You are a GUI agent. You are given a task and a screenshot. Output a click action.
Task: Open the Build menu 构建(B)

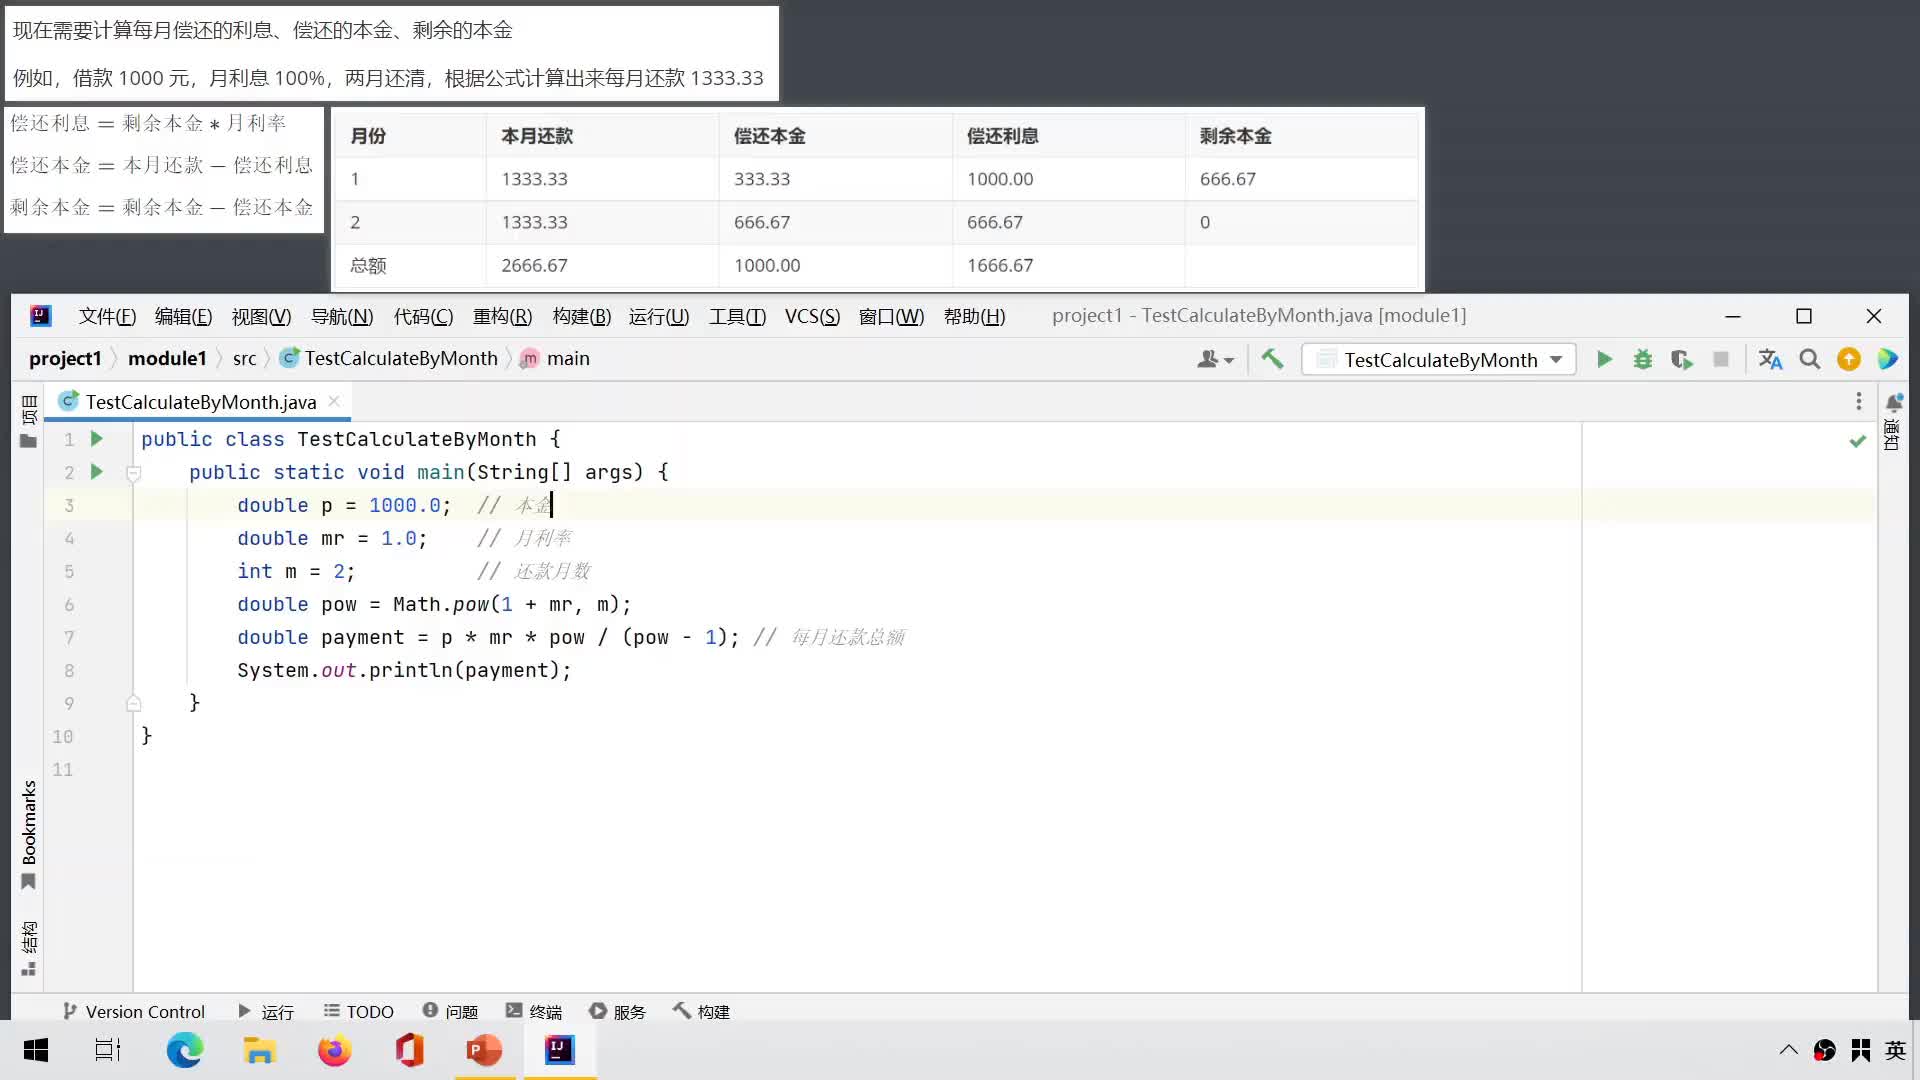581,316
